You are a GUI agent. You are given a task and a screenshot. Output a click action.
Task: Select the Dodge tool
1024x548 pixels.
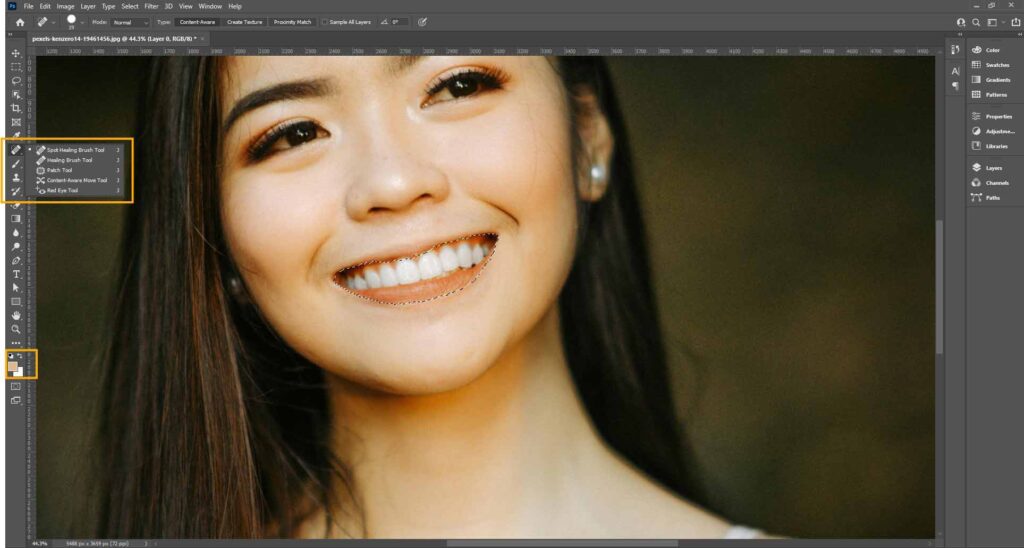point(16,246)
